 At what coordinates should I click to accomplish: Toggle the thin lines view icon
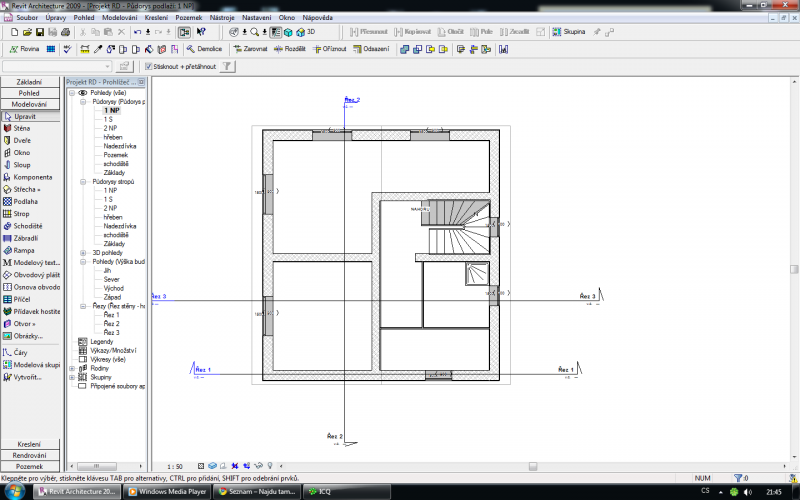click(185, 32)
